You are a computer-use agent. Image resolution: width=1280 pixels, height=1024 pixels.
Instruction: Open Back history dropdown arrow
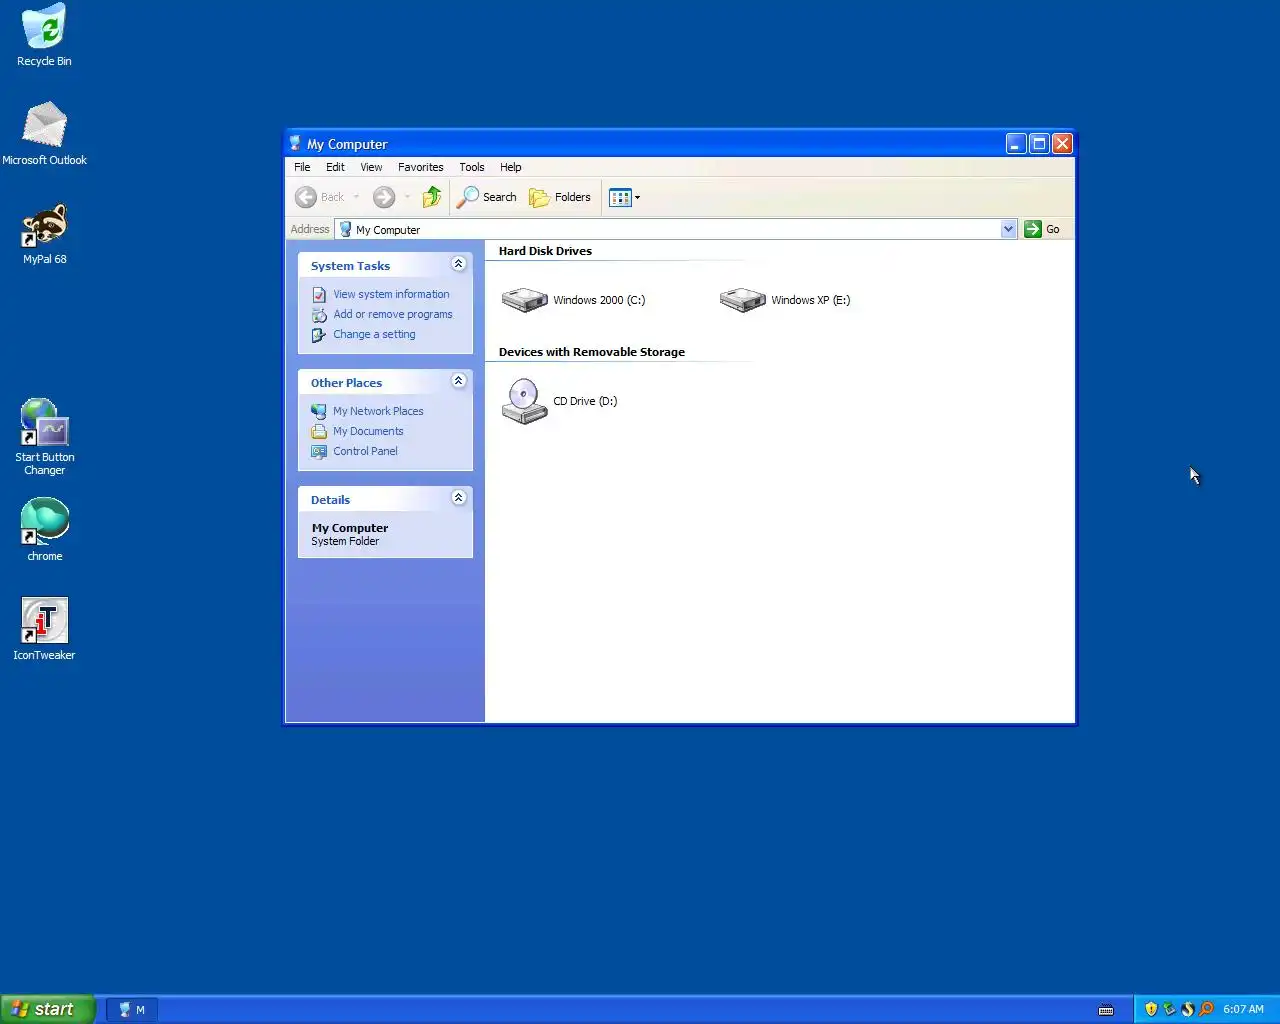pyautogui.click(x=356, y=197)
